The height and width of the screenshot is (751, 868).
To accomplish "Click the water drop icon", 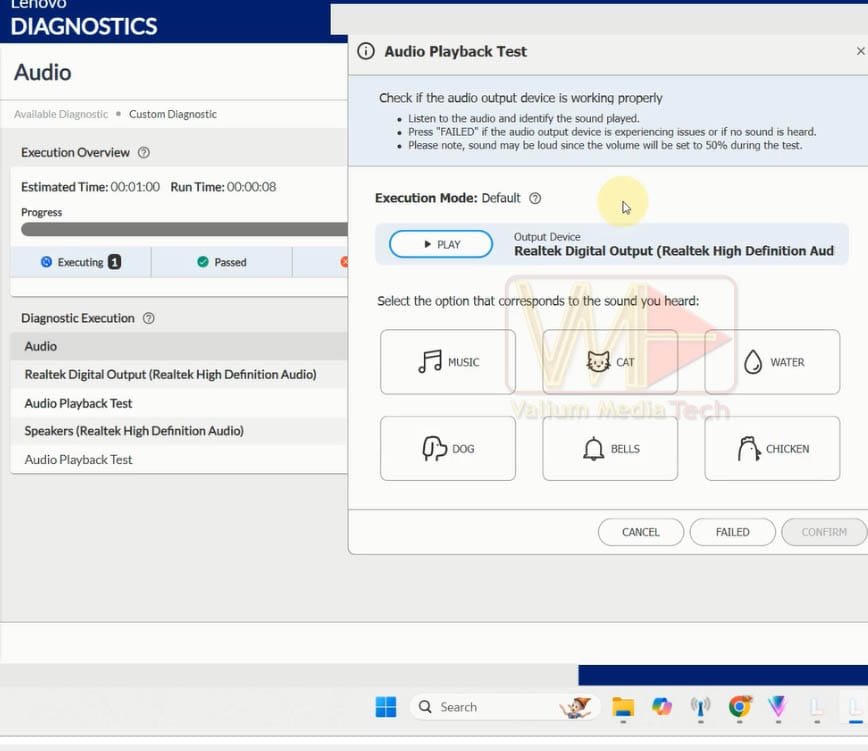I will coord(753,362).
